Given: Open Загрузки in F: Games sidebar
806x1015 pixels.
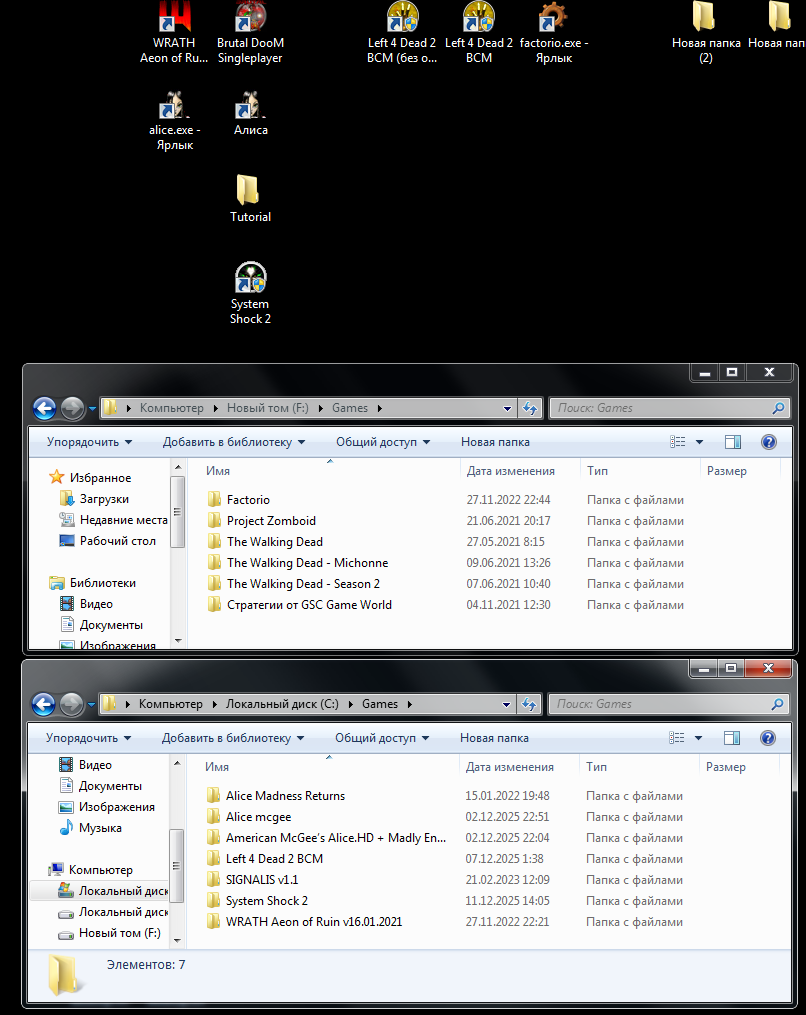Looking at the screenshot, I should pos(95,499).
